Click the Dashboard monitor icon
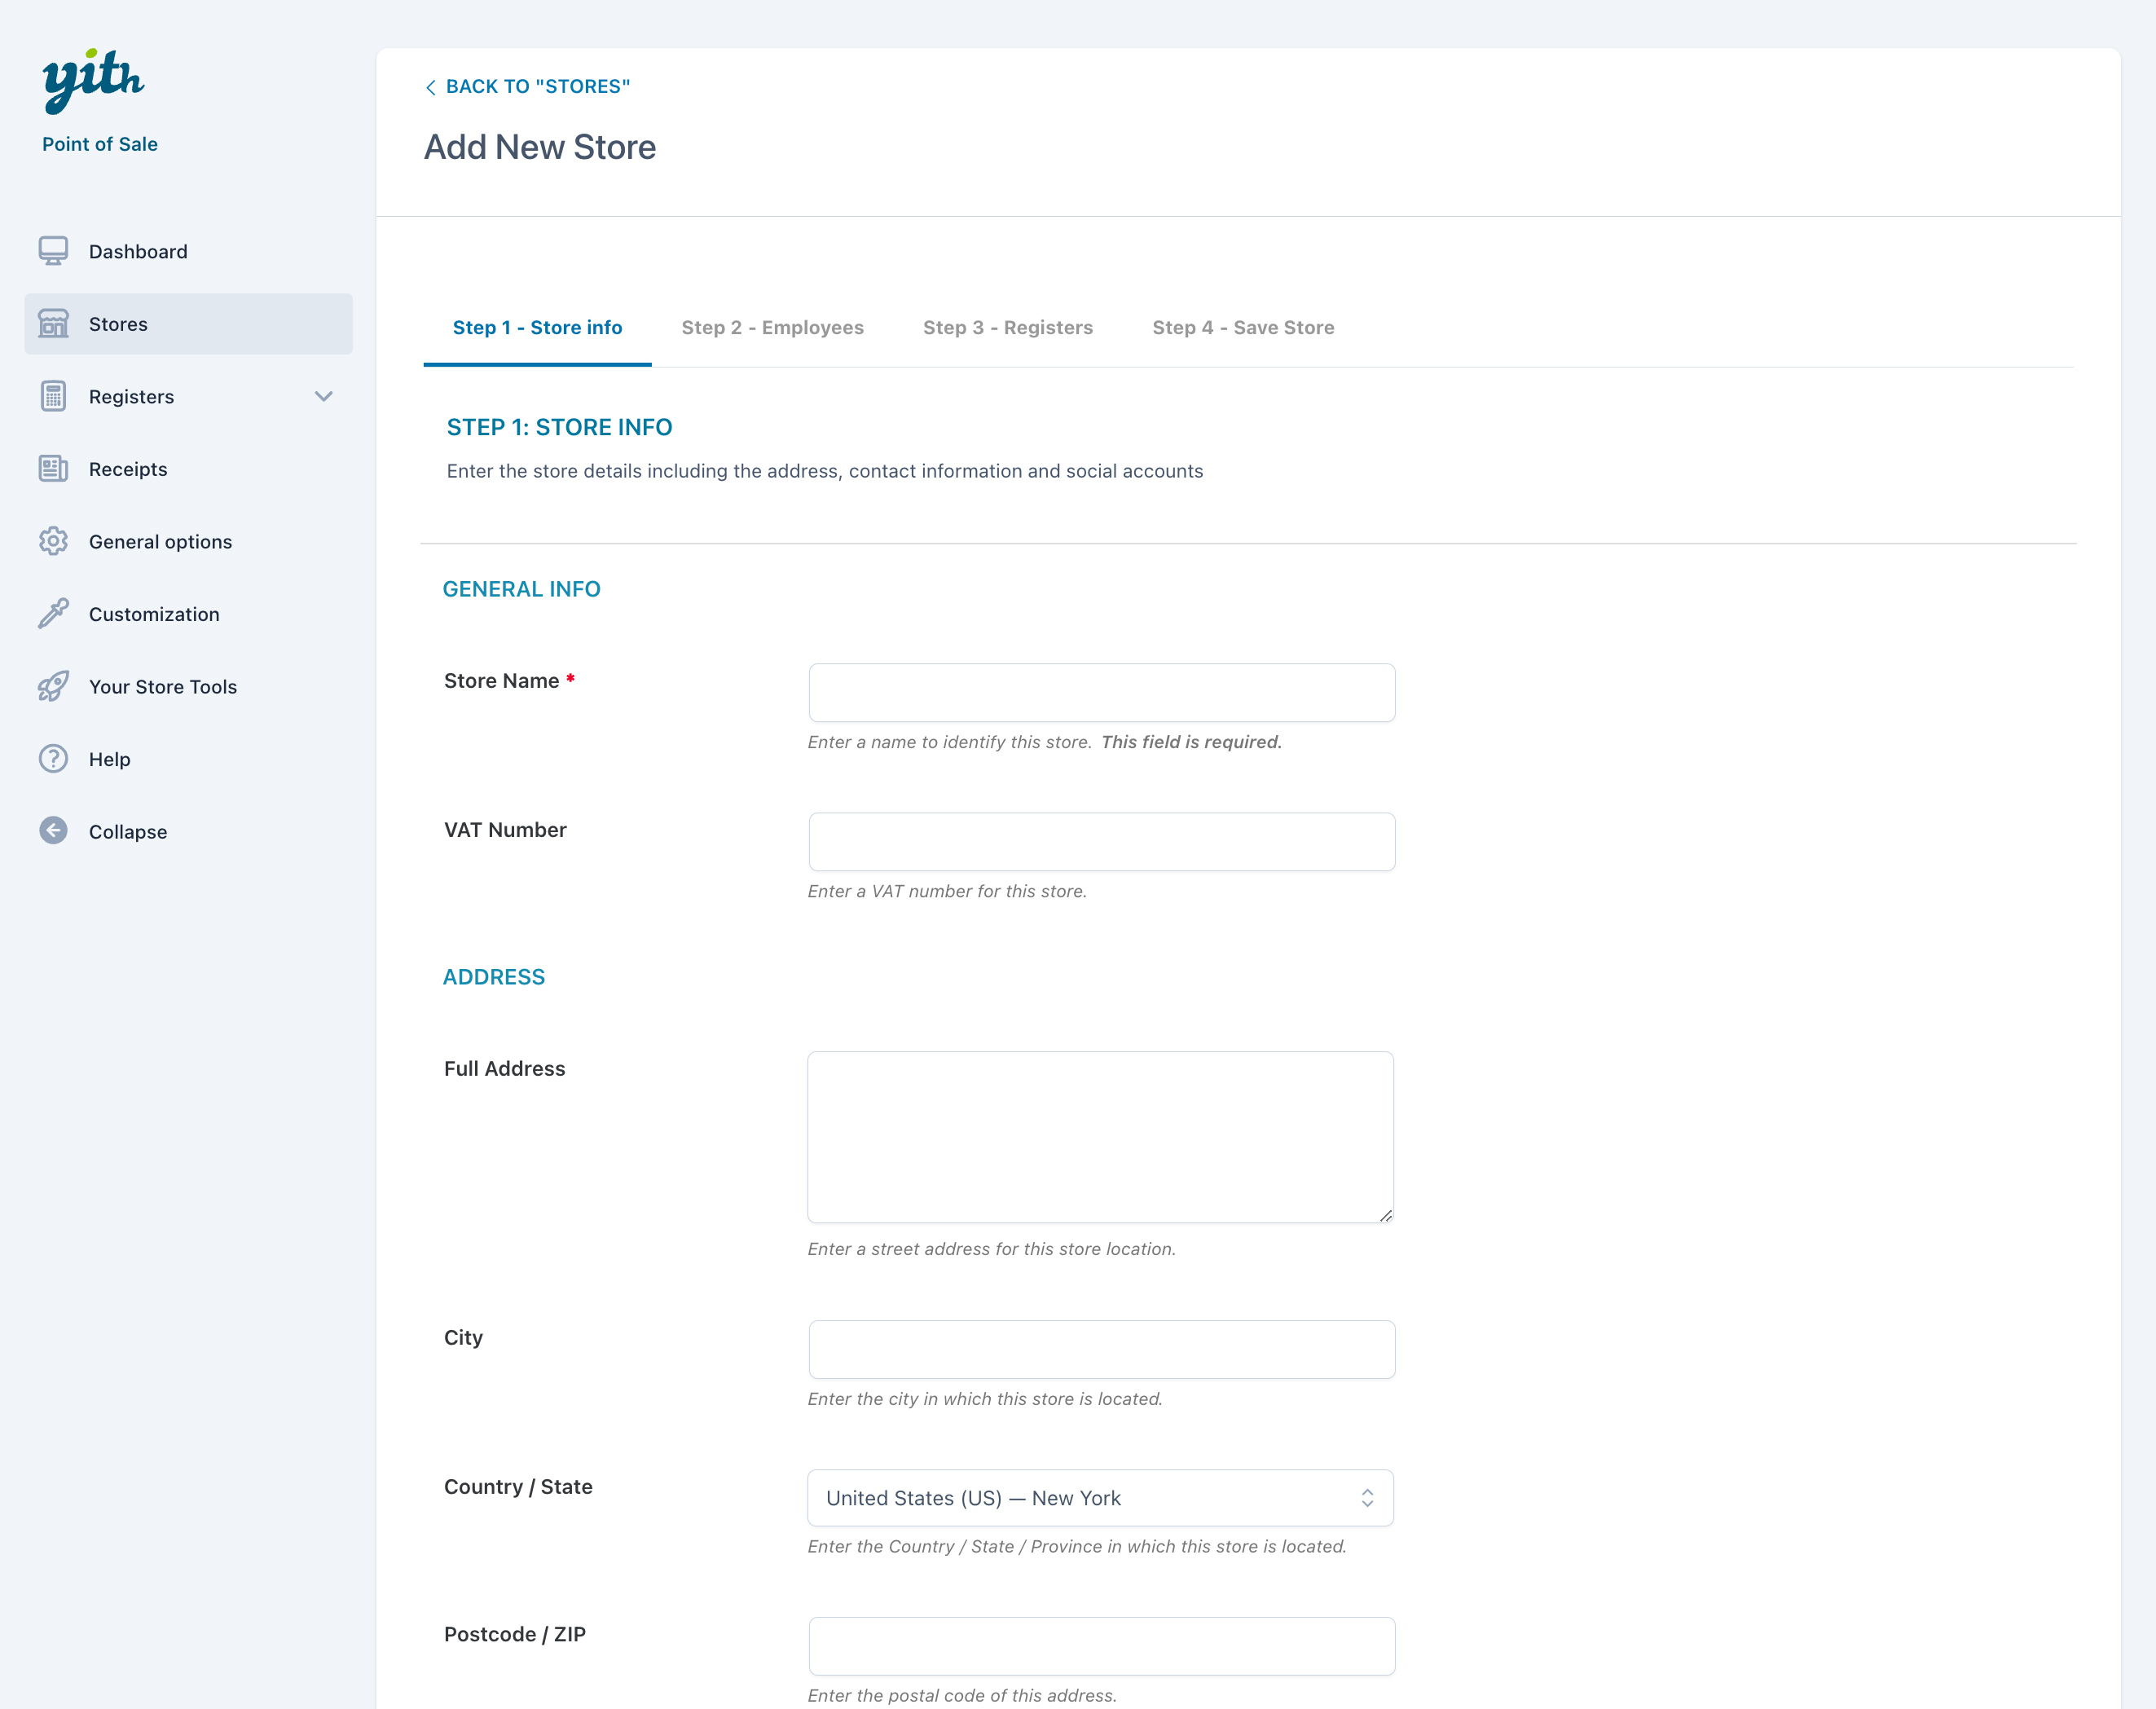This screenshot has height=1709, width=2156. 53,251
